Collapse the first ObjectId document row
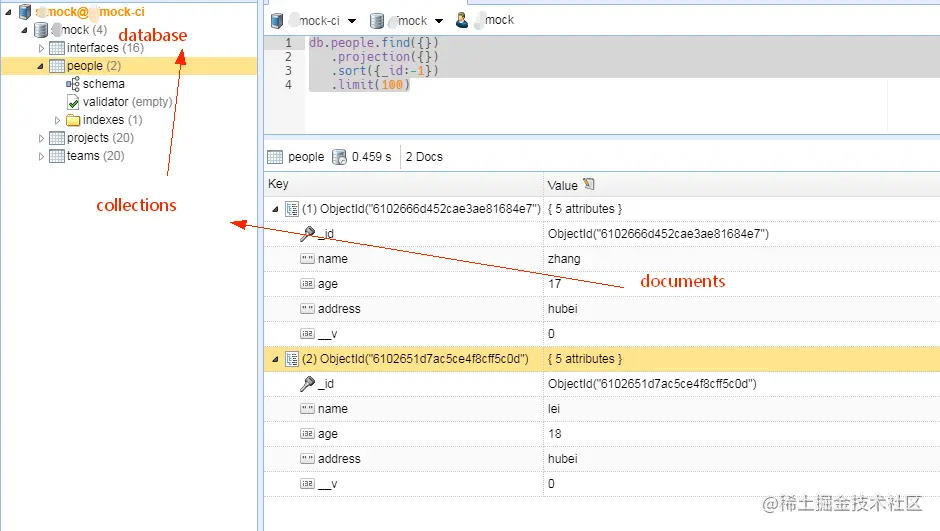Viewport: 940px width, 531px height. pyautogui.click(x=275, y=209)
